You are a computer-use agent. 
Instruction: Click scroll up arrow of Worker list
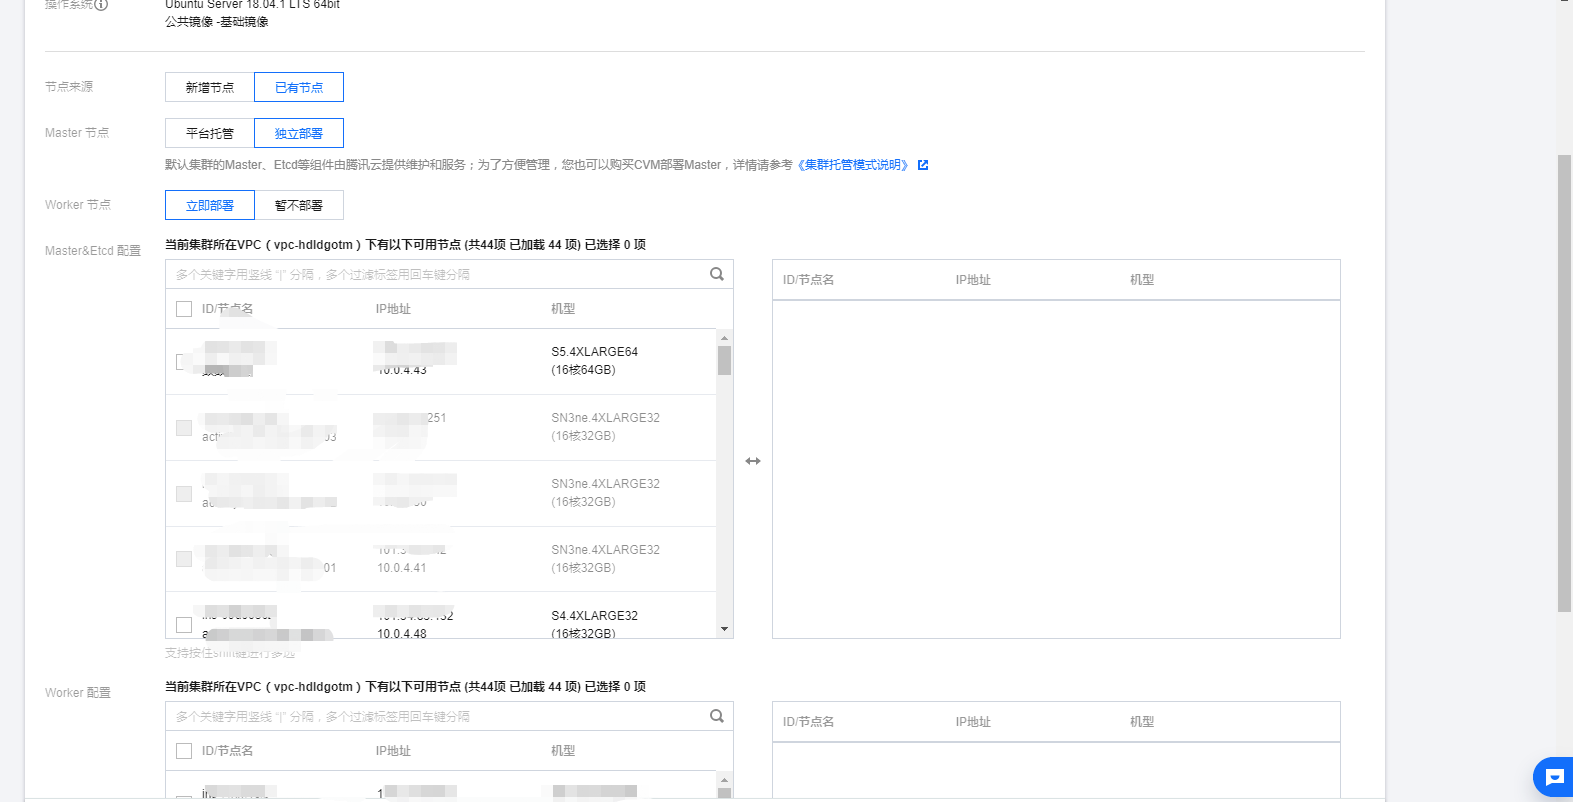click(x=724, y=780)
